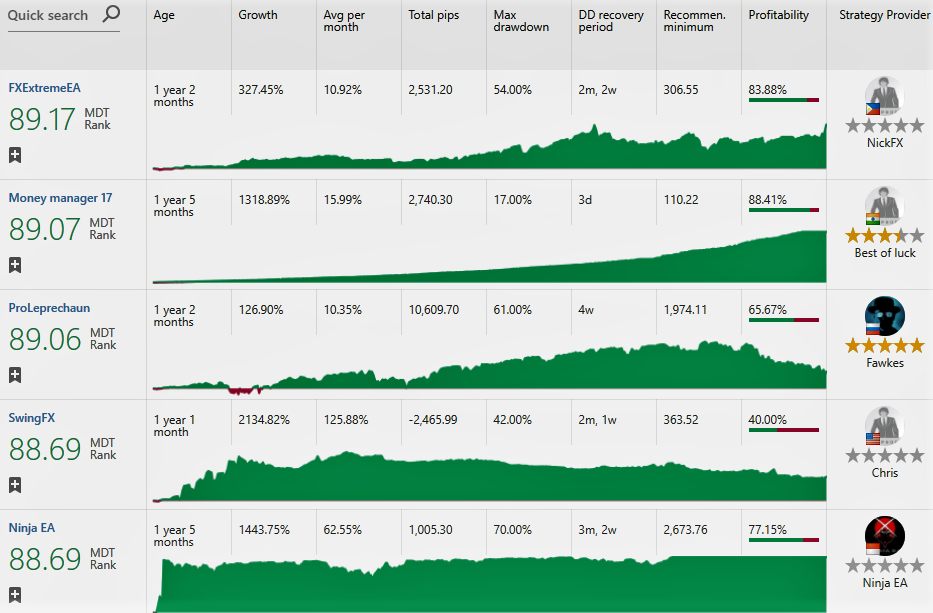Open the FXExtremeEA strategy link
933x613 pixels.
pyautogui.click(x=45, y=87)
